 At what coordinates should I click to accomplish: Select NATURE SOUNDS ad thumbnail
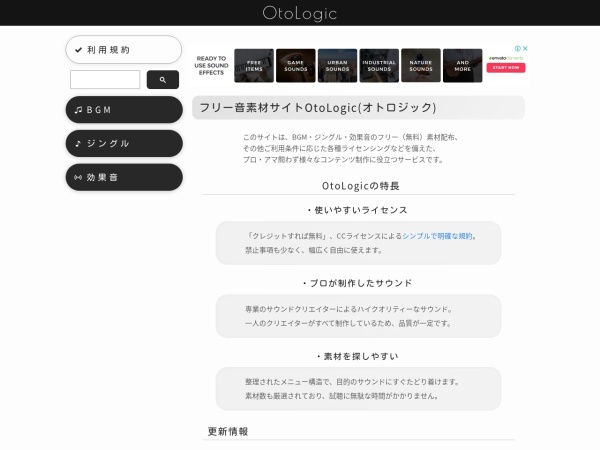pos(421,65)
